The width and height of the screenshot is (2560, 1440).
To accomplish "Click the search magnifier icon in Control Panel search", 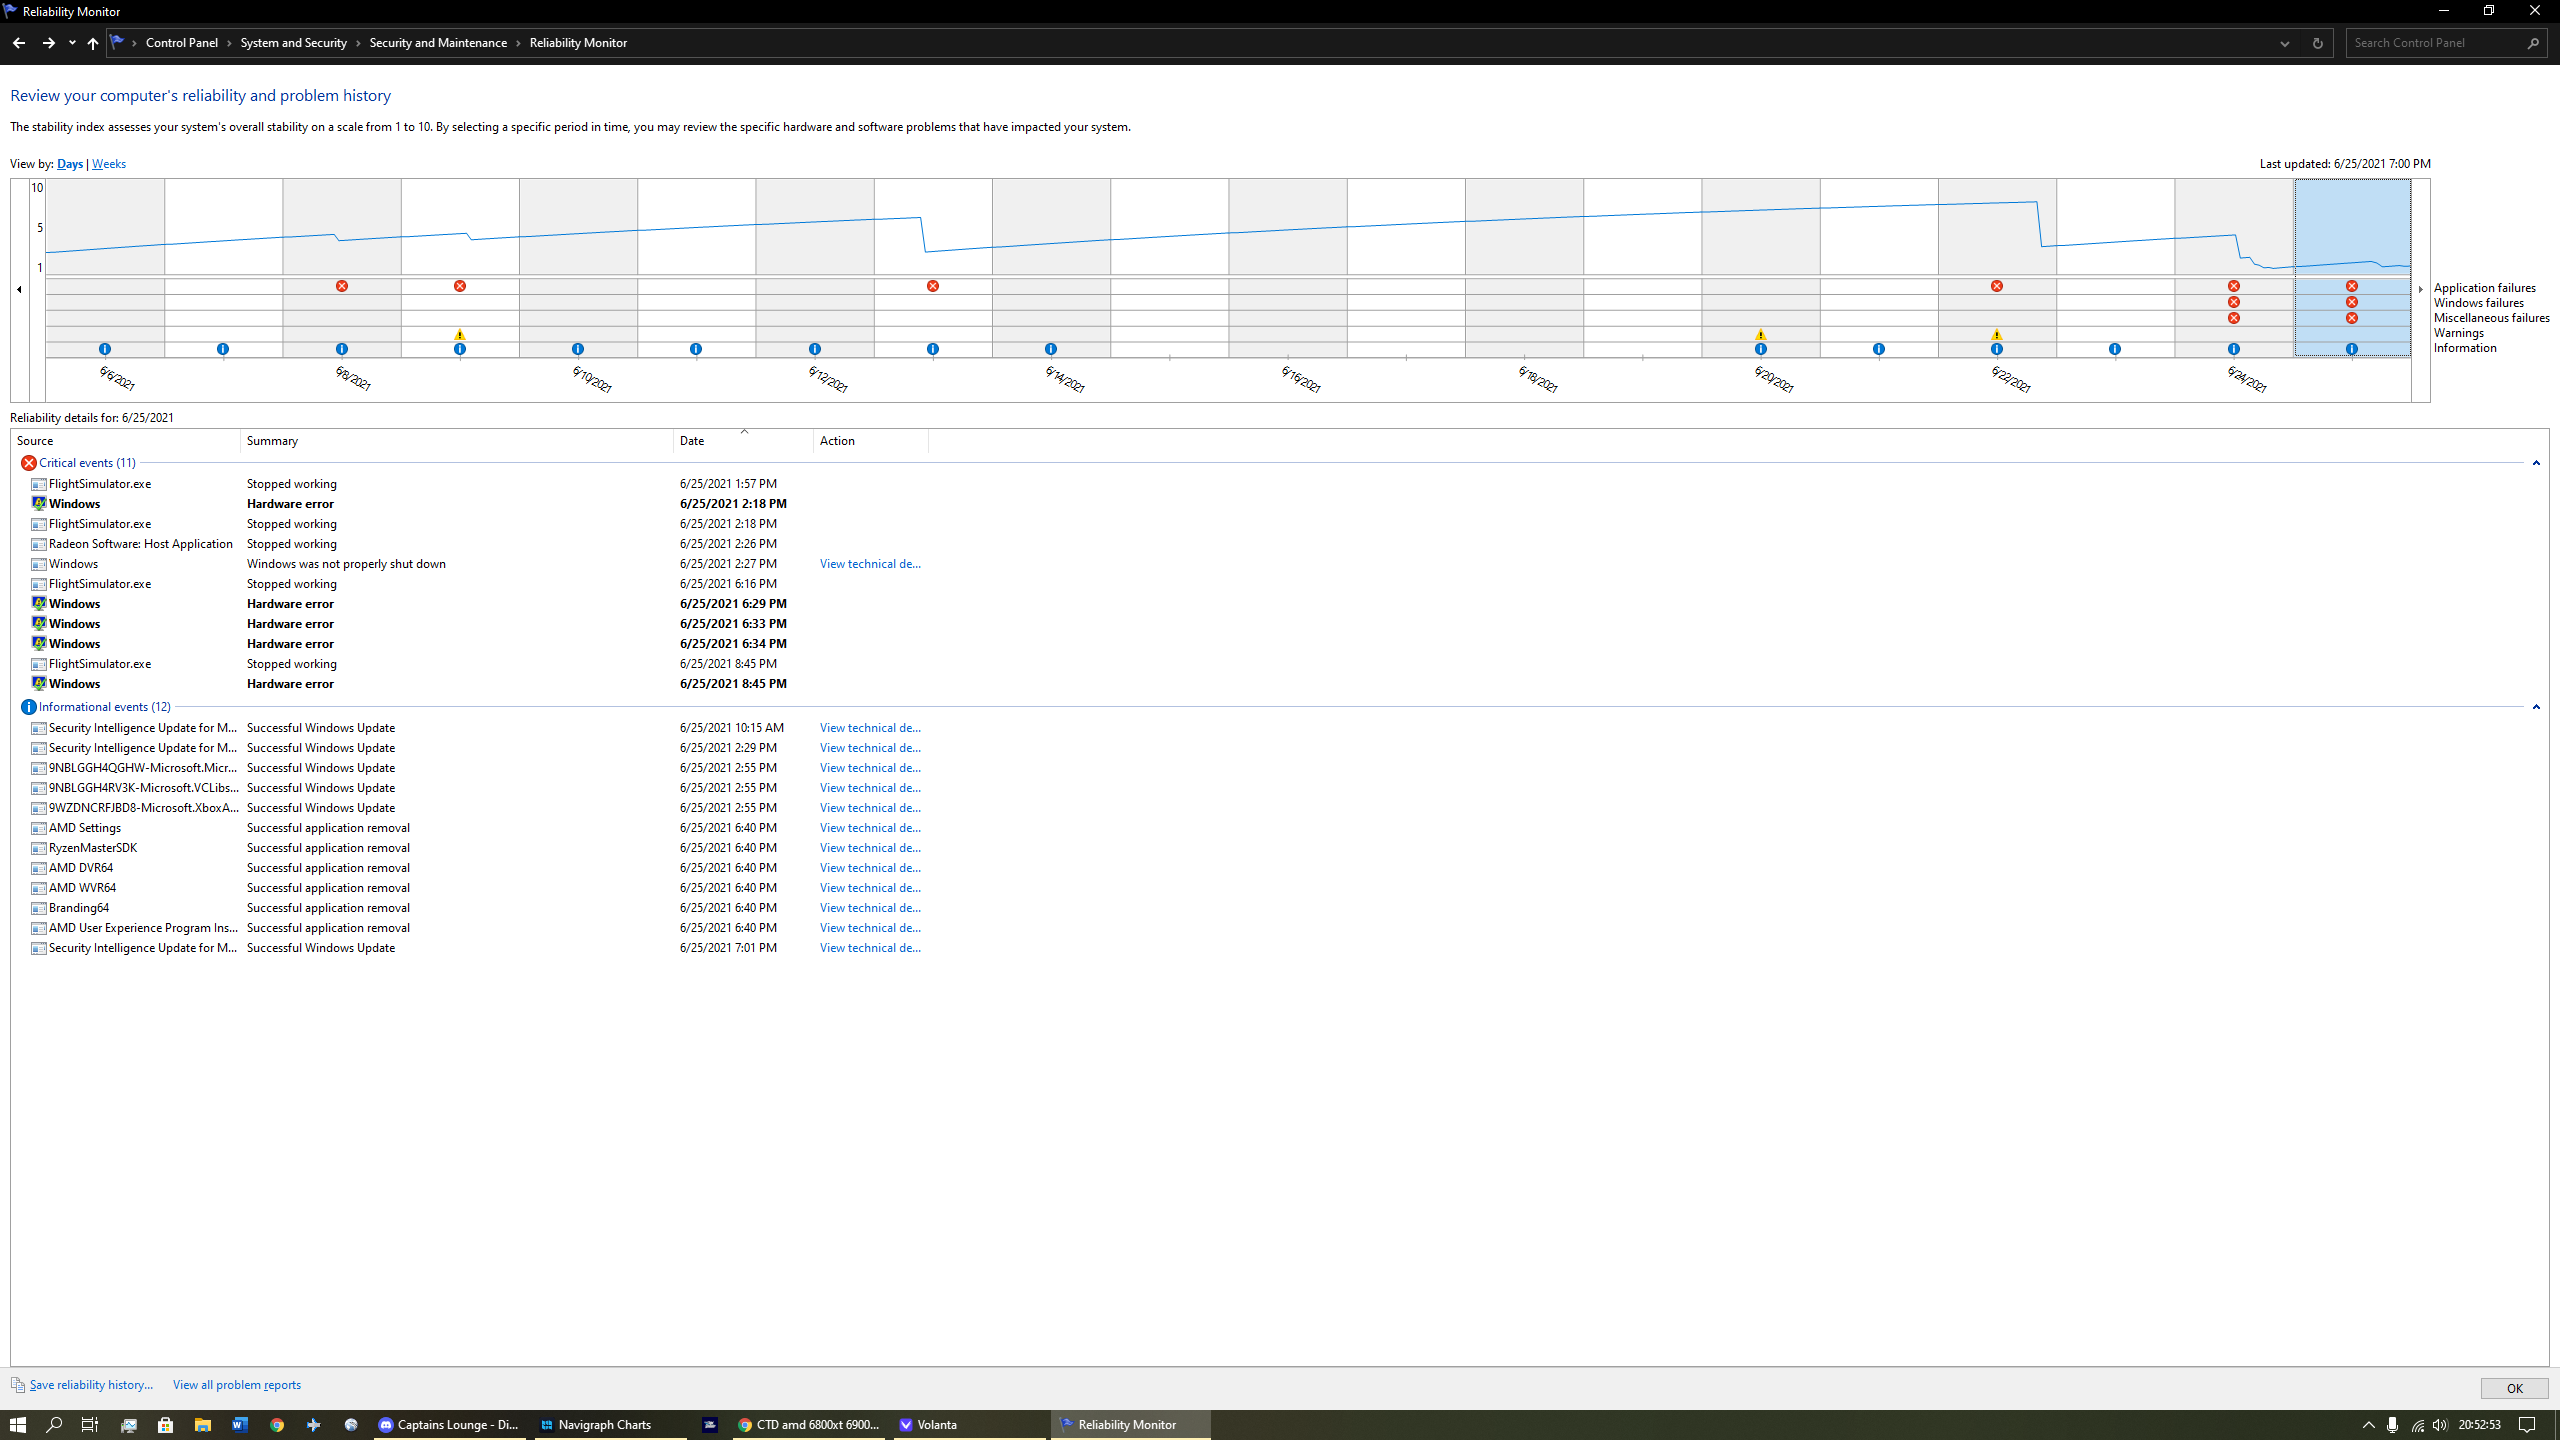I will (2533, 43).
